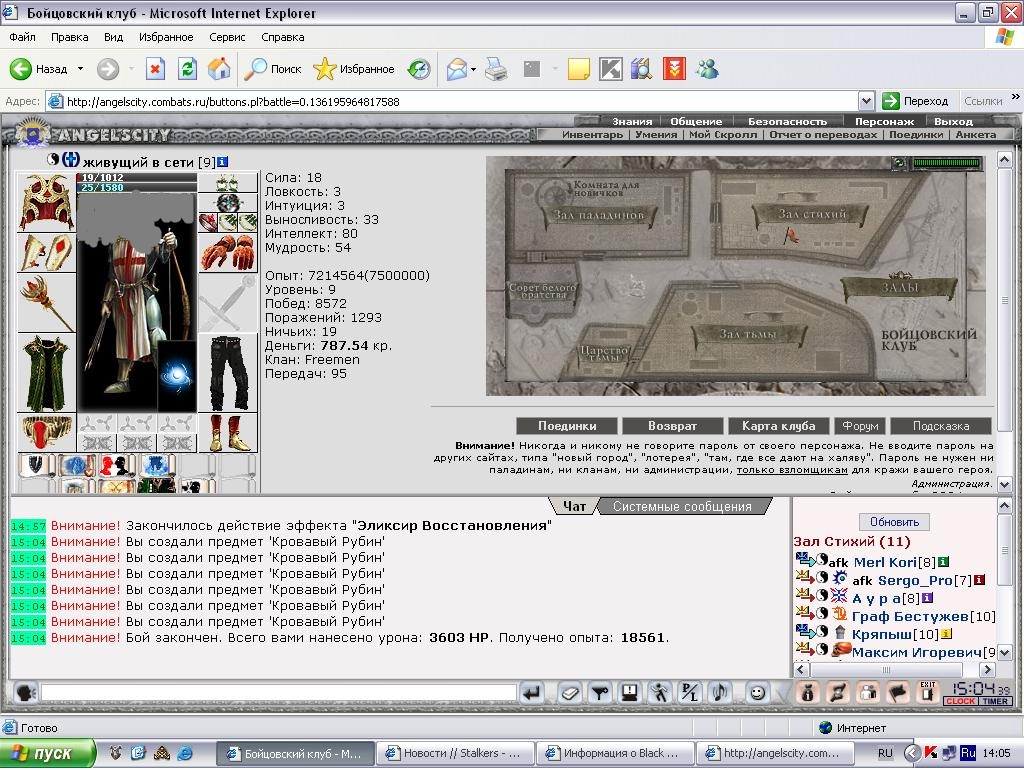Open player info icon next to Merl Kori

(x=943, y=562)
